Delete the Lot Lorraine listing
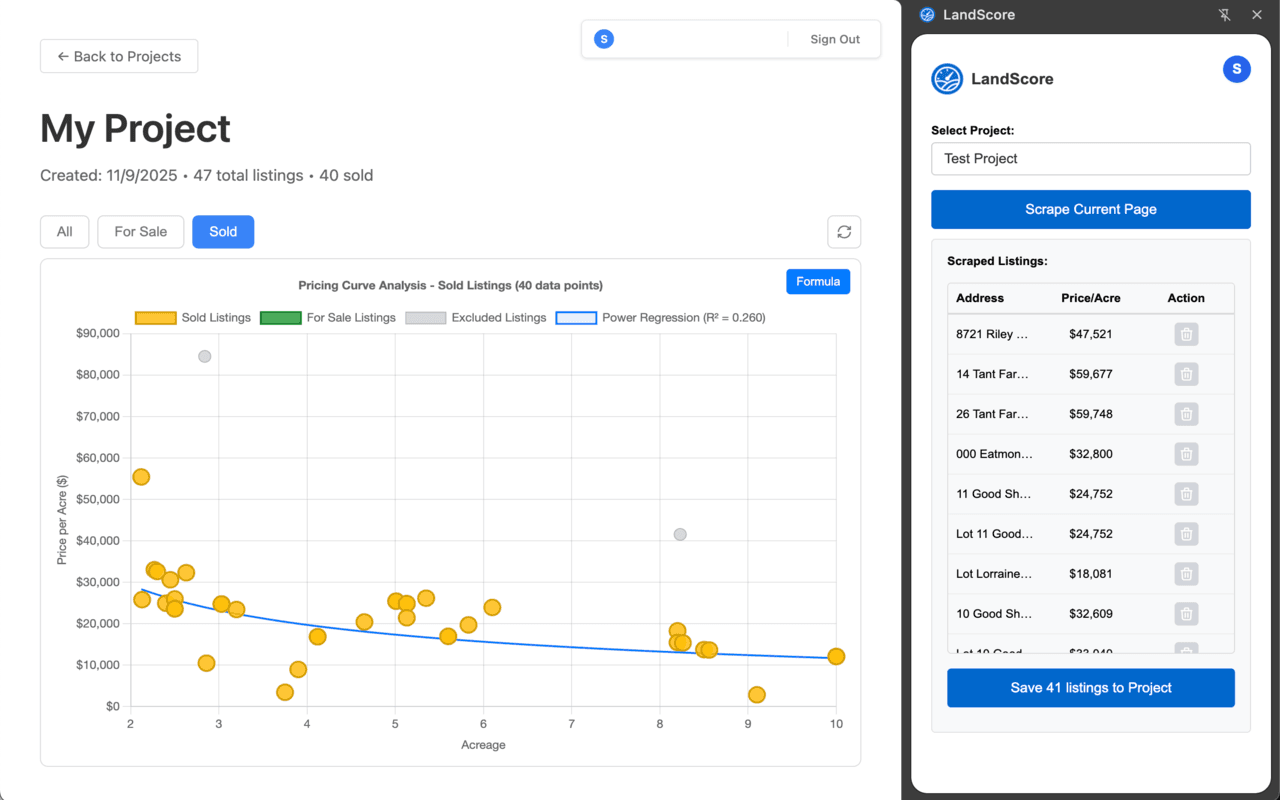The image size is (1280, 800). pos(1186,574)
